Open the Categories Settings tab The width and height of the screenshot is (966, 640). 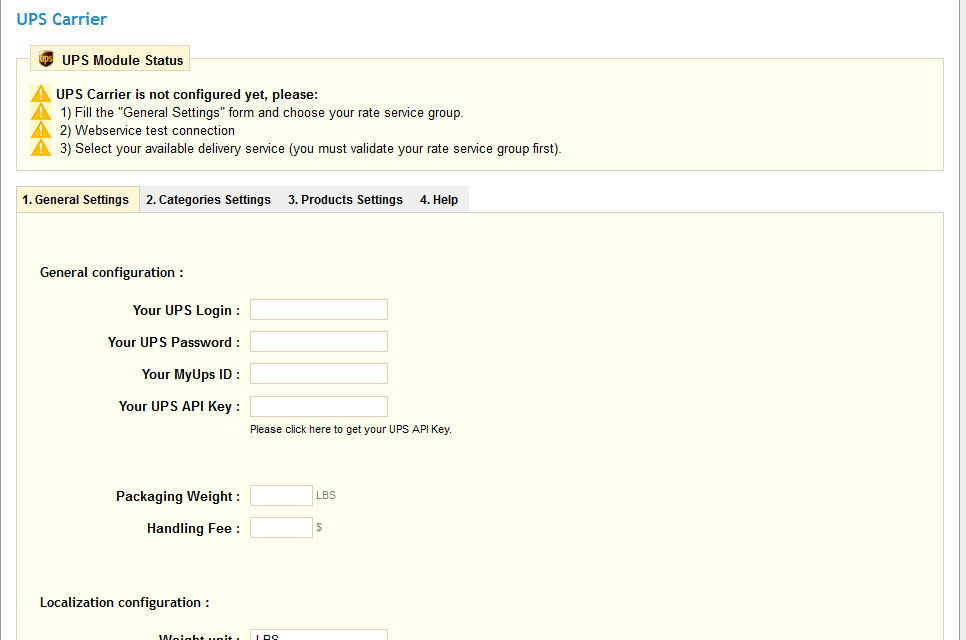[208, 200]
